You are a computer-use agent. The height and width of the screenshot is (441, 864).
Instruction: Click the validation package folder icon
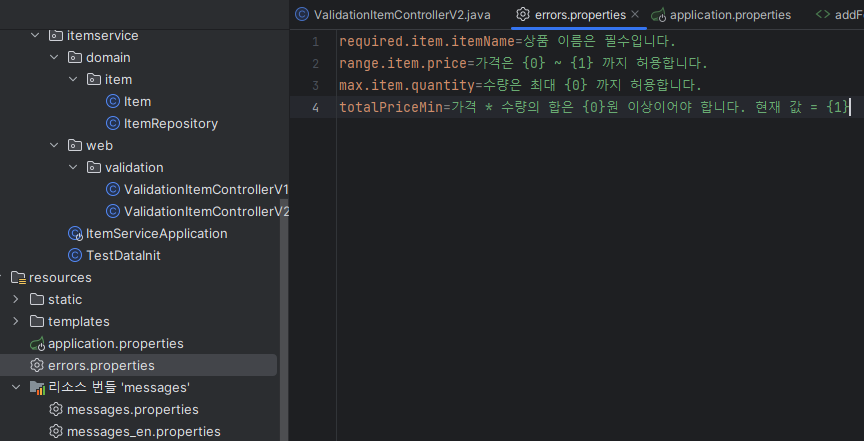click(x=94, y=168)
